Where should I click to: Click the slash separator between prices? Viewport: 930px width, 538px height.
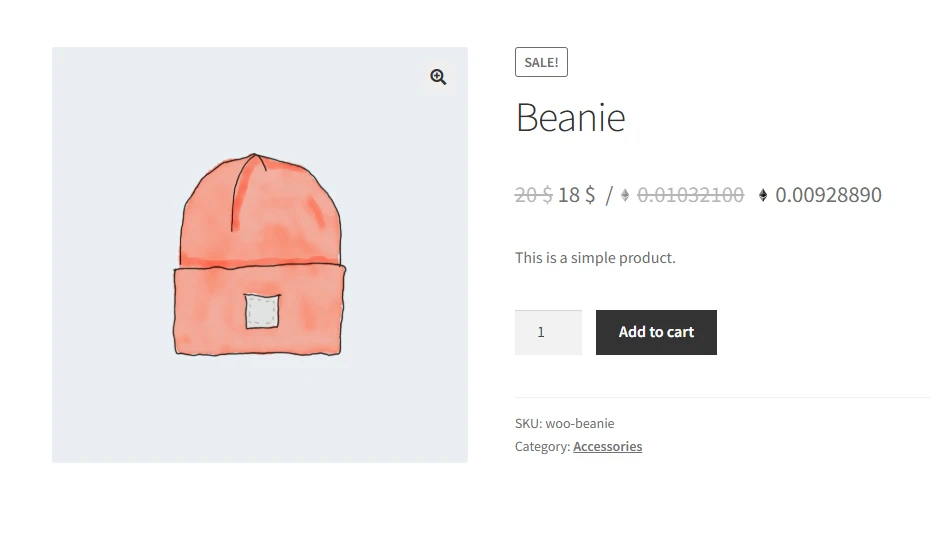(x=609, y=195)
